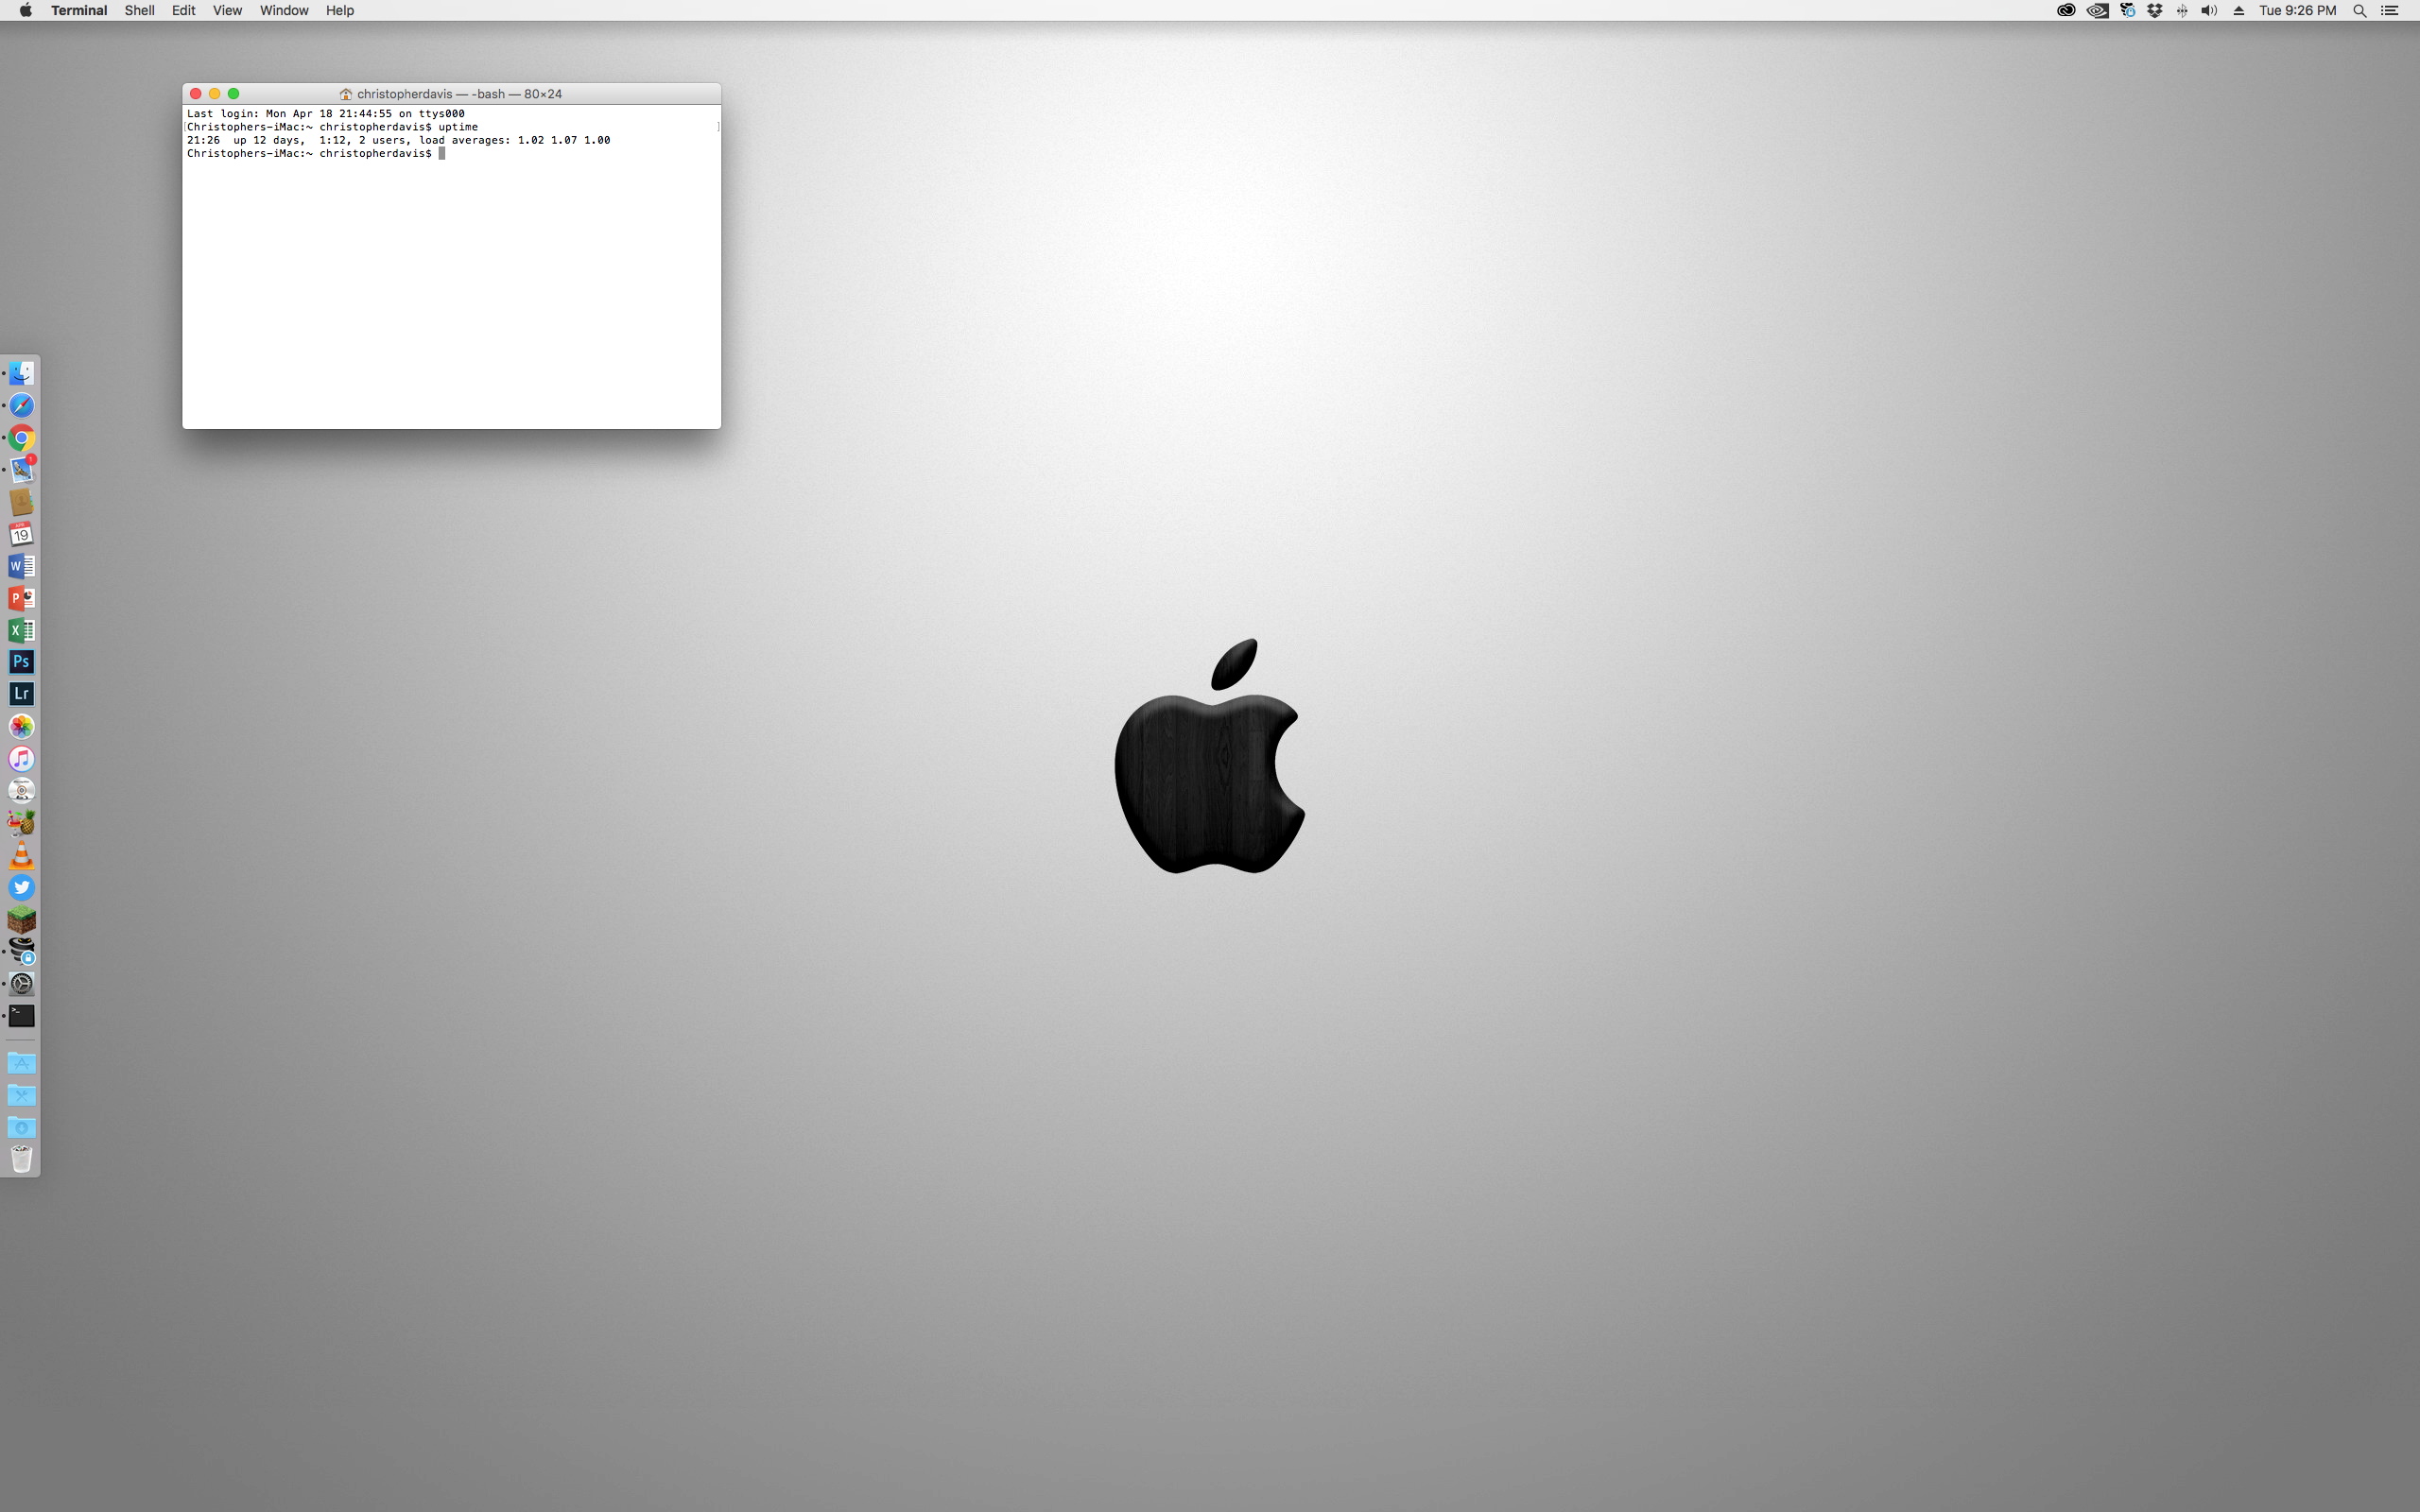The image size is (2420, 1512).
Task: Click the Terminal cursor at last prompt
Action: [x=442, y=153]
